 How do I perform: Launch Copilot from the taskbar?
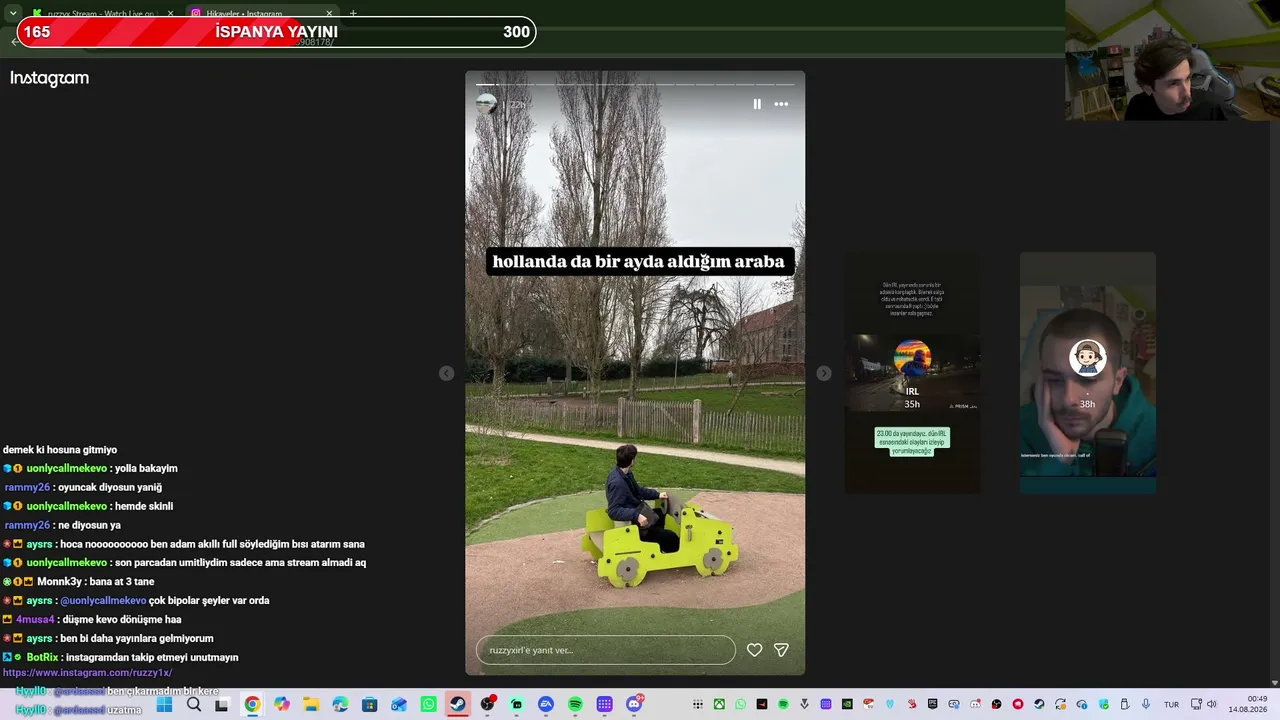pyautogui.click(x=282, y=705)
